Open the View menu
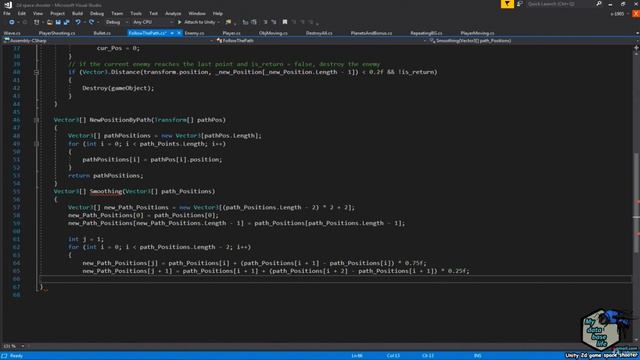The width and height of the screenshot is (640, 360). pos(38,13)
